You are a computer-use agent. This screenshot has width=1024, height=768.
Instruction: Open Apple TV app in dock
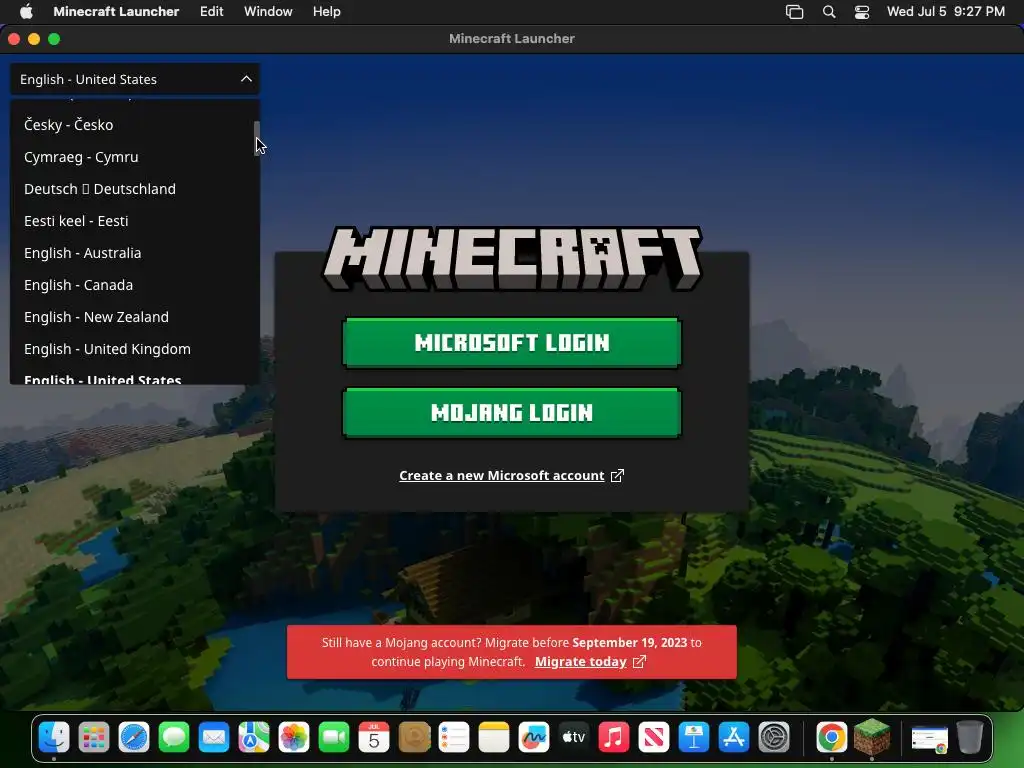tap(573, 738)
